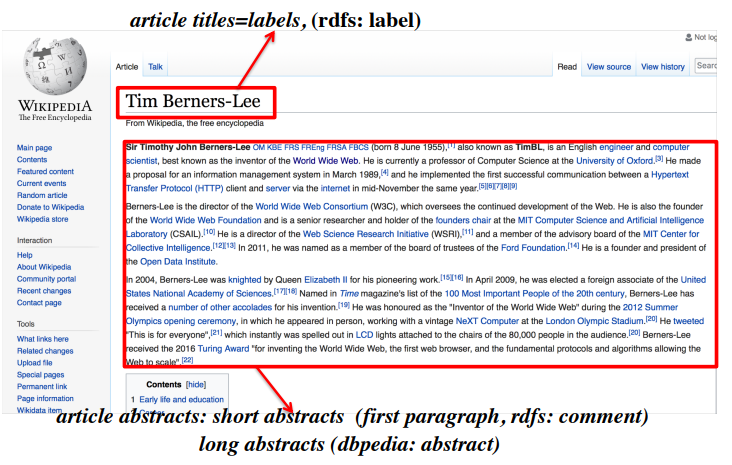Screen dimensions: 732x465
Task: Click the Tim Berners-Lee article heading
Action: (193, 101)
